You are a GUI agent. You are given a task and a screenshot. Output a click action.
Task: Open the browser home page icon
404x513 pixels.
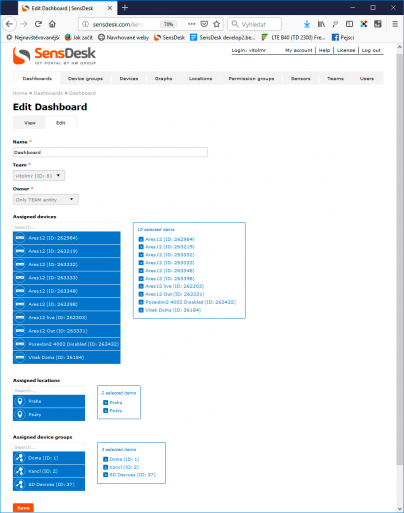52,24
